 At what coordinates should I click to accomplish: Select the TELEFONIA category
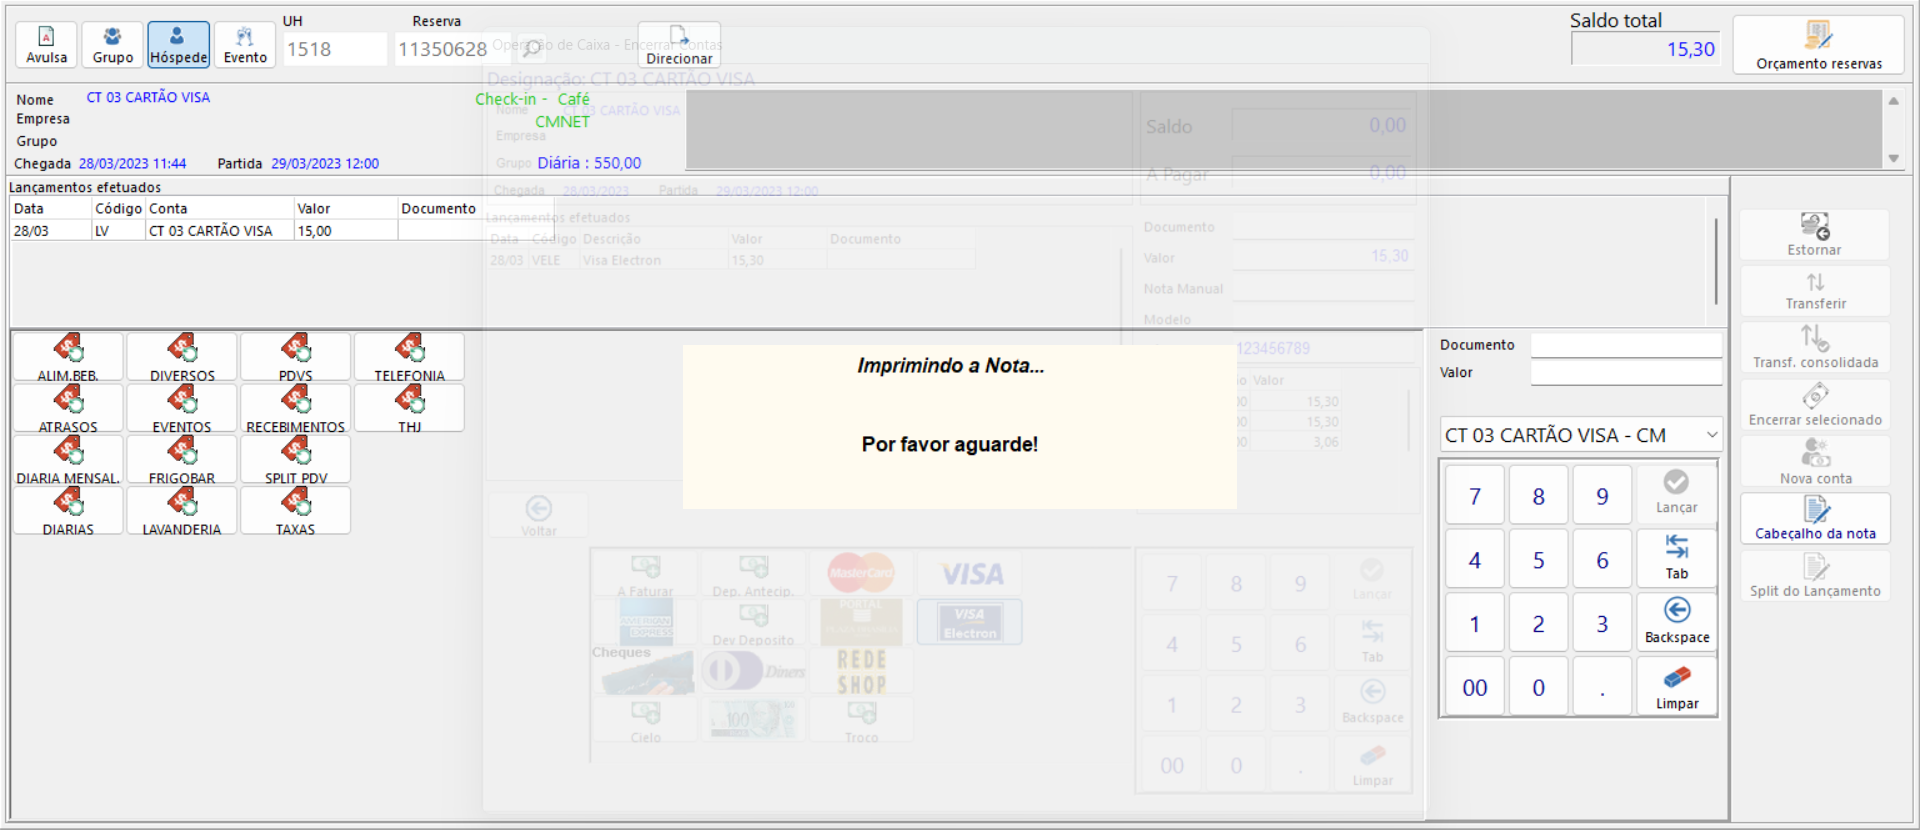(410, 357)
